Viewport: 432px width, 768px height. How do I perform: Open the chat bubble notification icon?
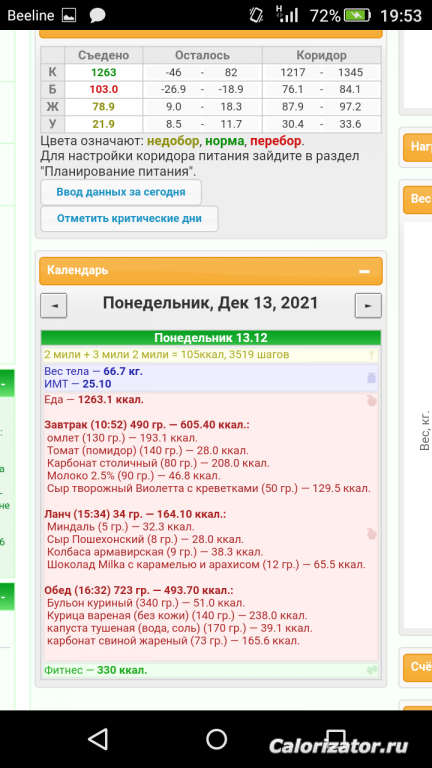tap(97, 16)
